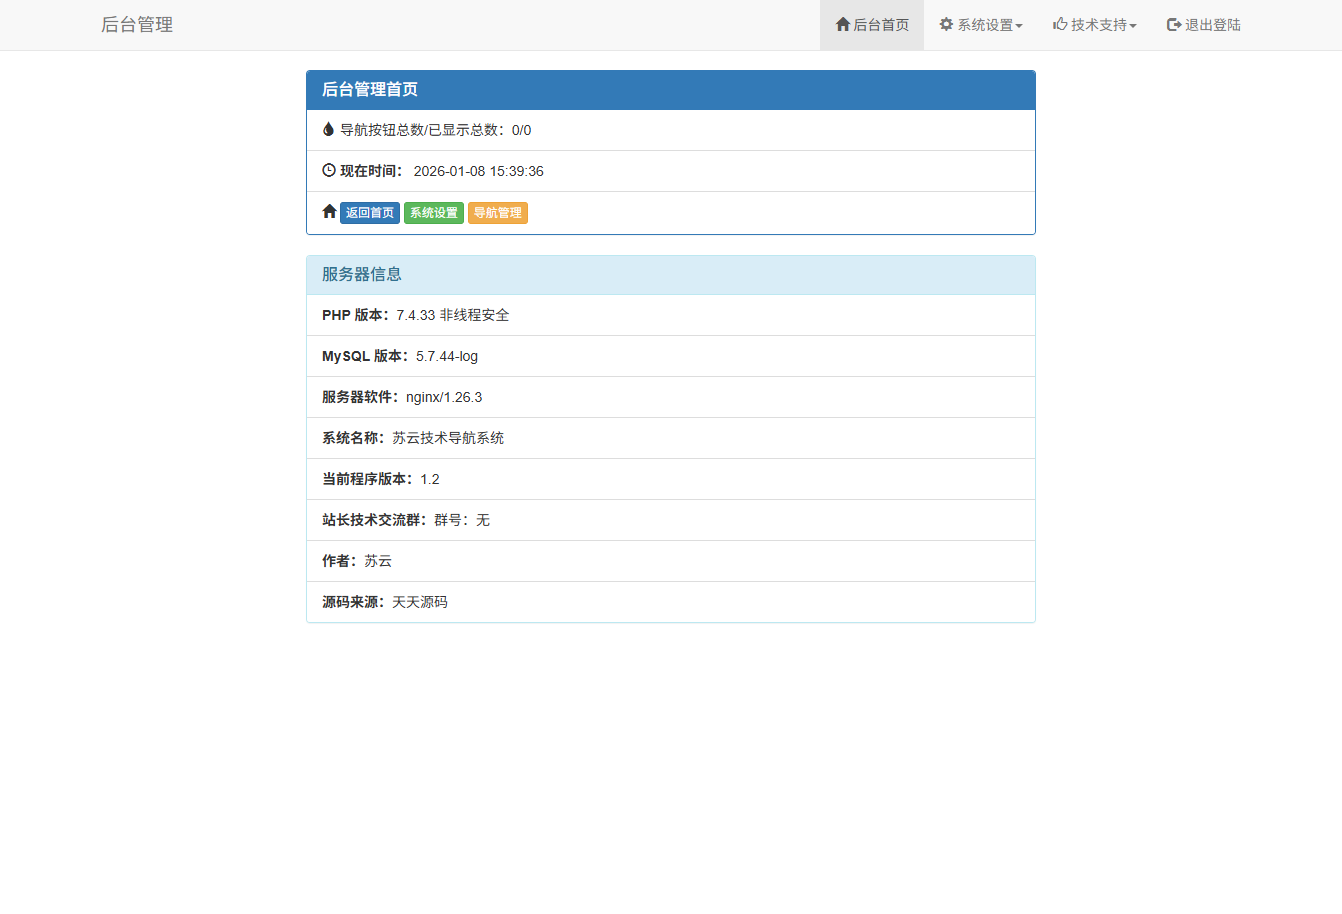
Task: Open the 系统设置 dropdown menu
Action: click(980, 24)
